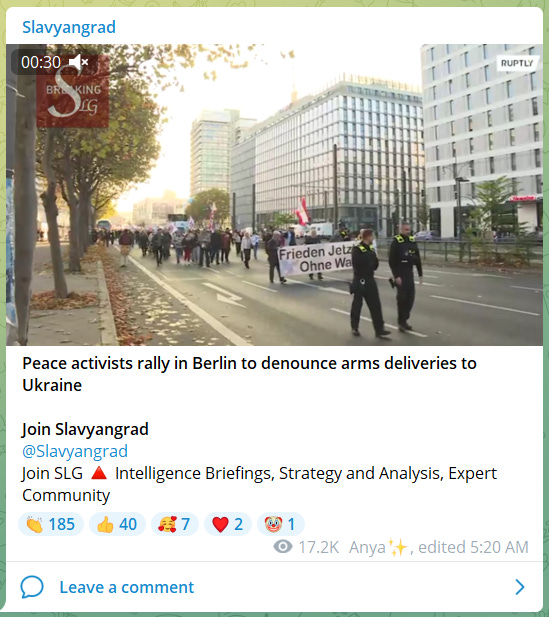The width and height of the screenshot is (549, 617).
Task: Toggle the smiling hearts face reaction
Action: pos(175,524)
